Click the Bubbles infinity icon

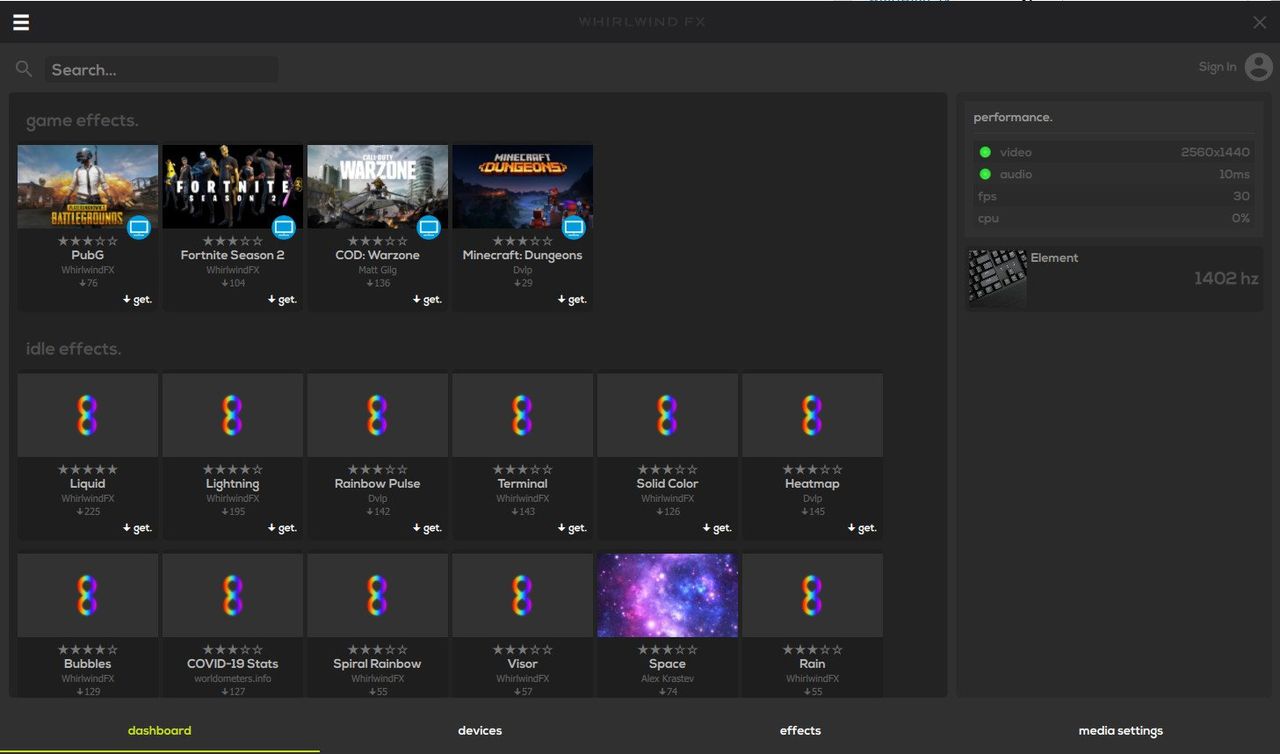click(x=88, y=595)
